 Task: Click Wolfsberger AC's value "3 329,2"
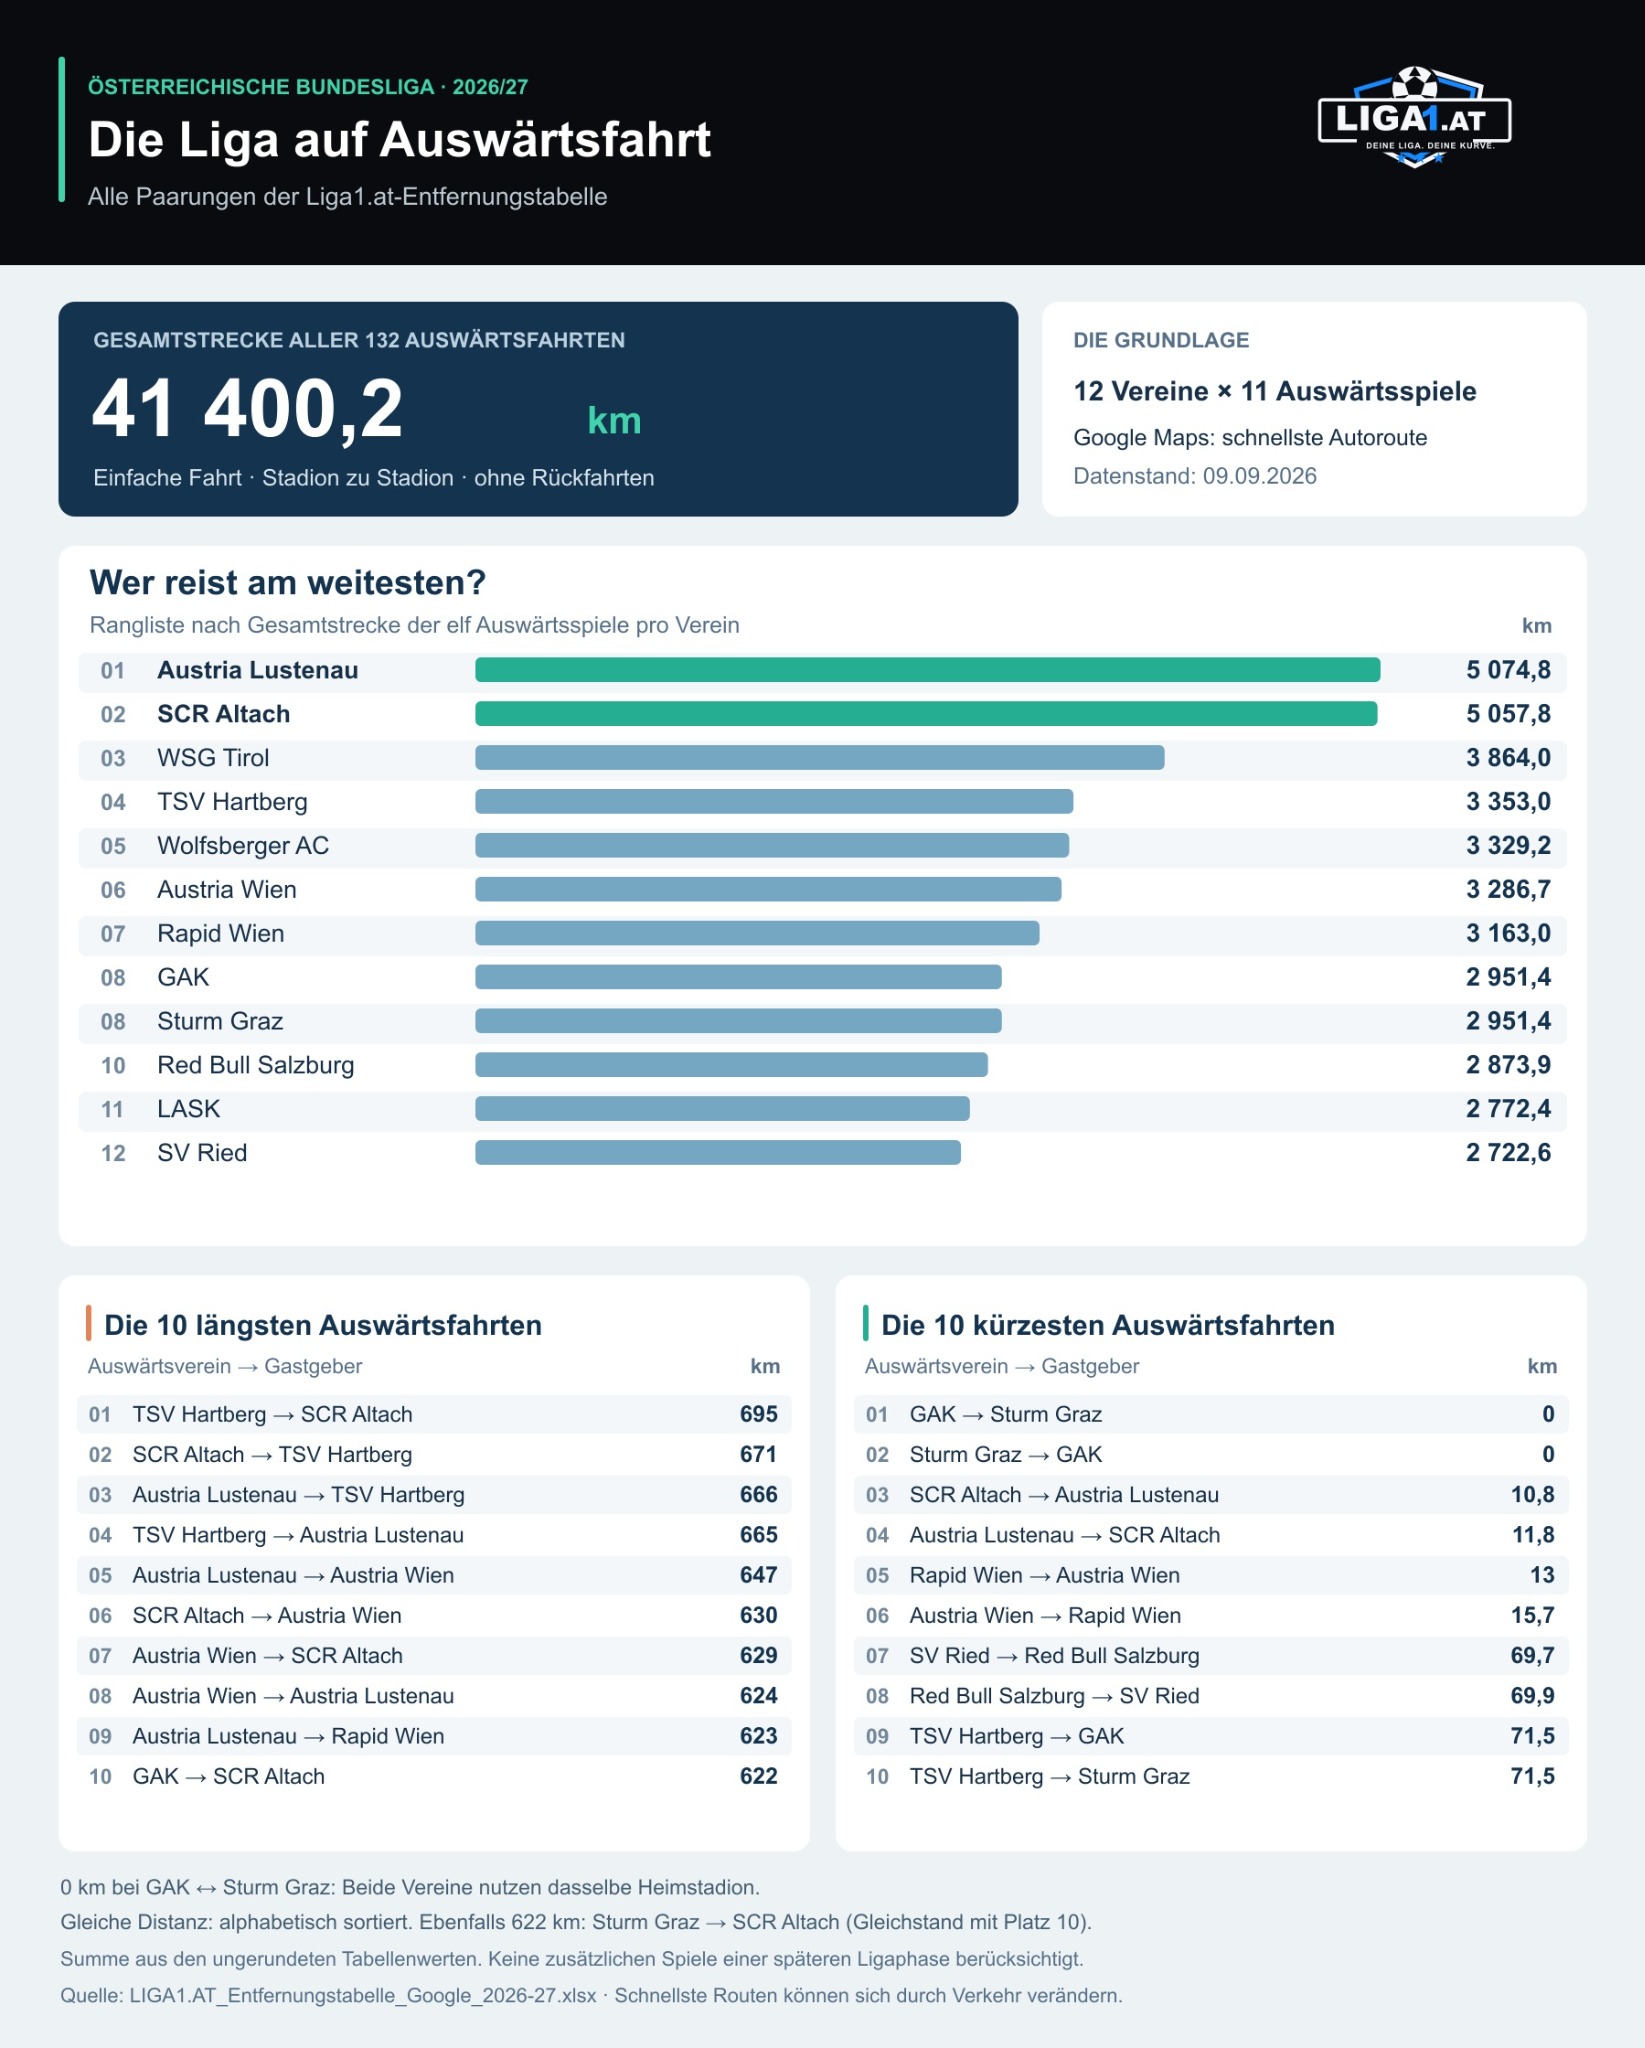(x=1509, y=846)
